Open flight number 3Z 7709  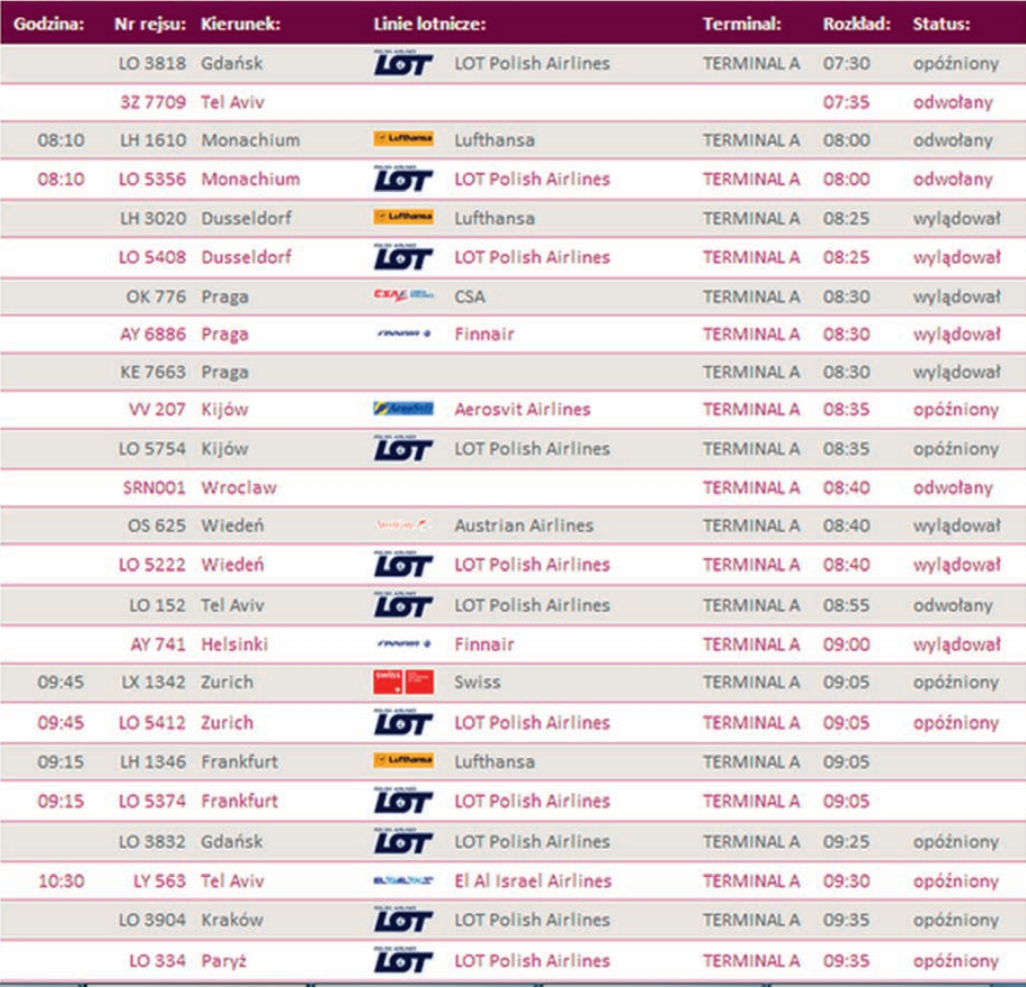click(152, 102)
